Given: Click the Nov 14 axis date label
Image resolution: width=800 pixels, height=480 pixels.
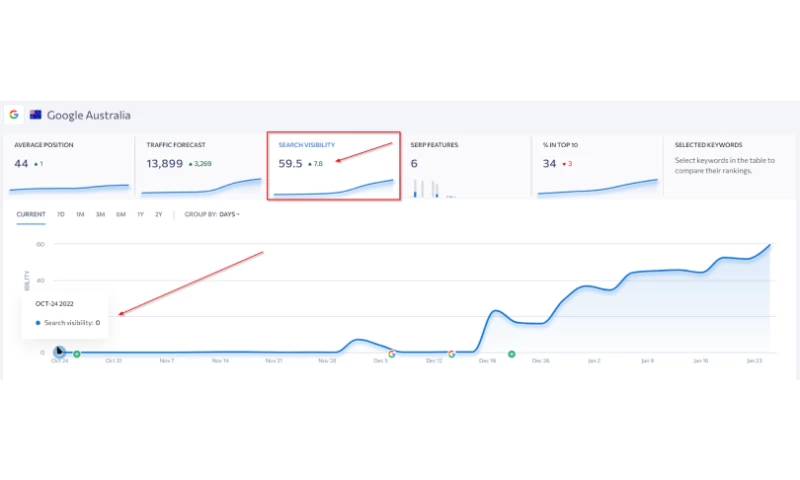Looking at the screenshot, I should (x=220, y=361).
